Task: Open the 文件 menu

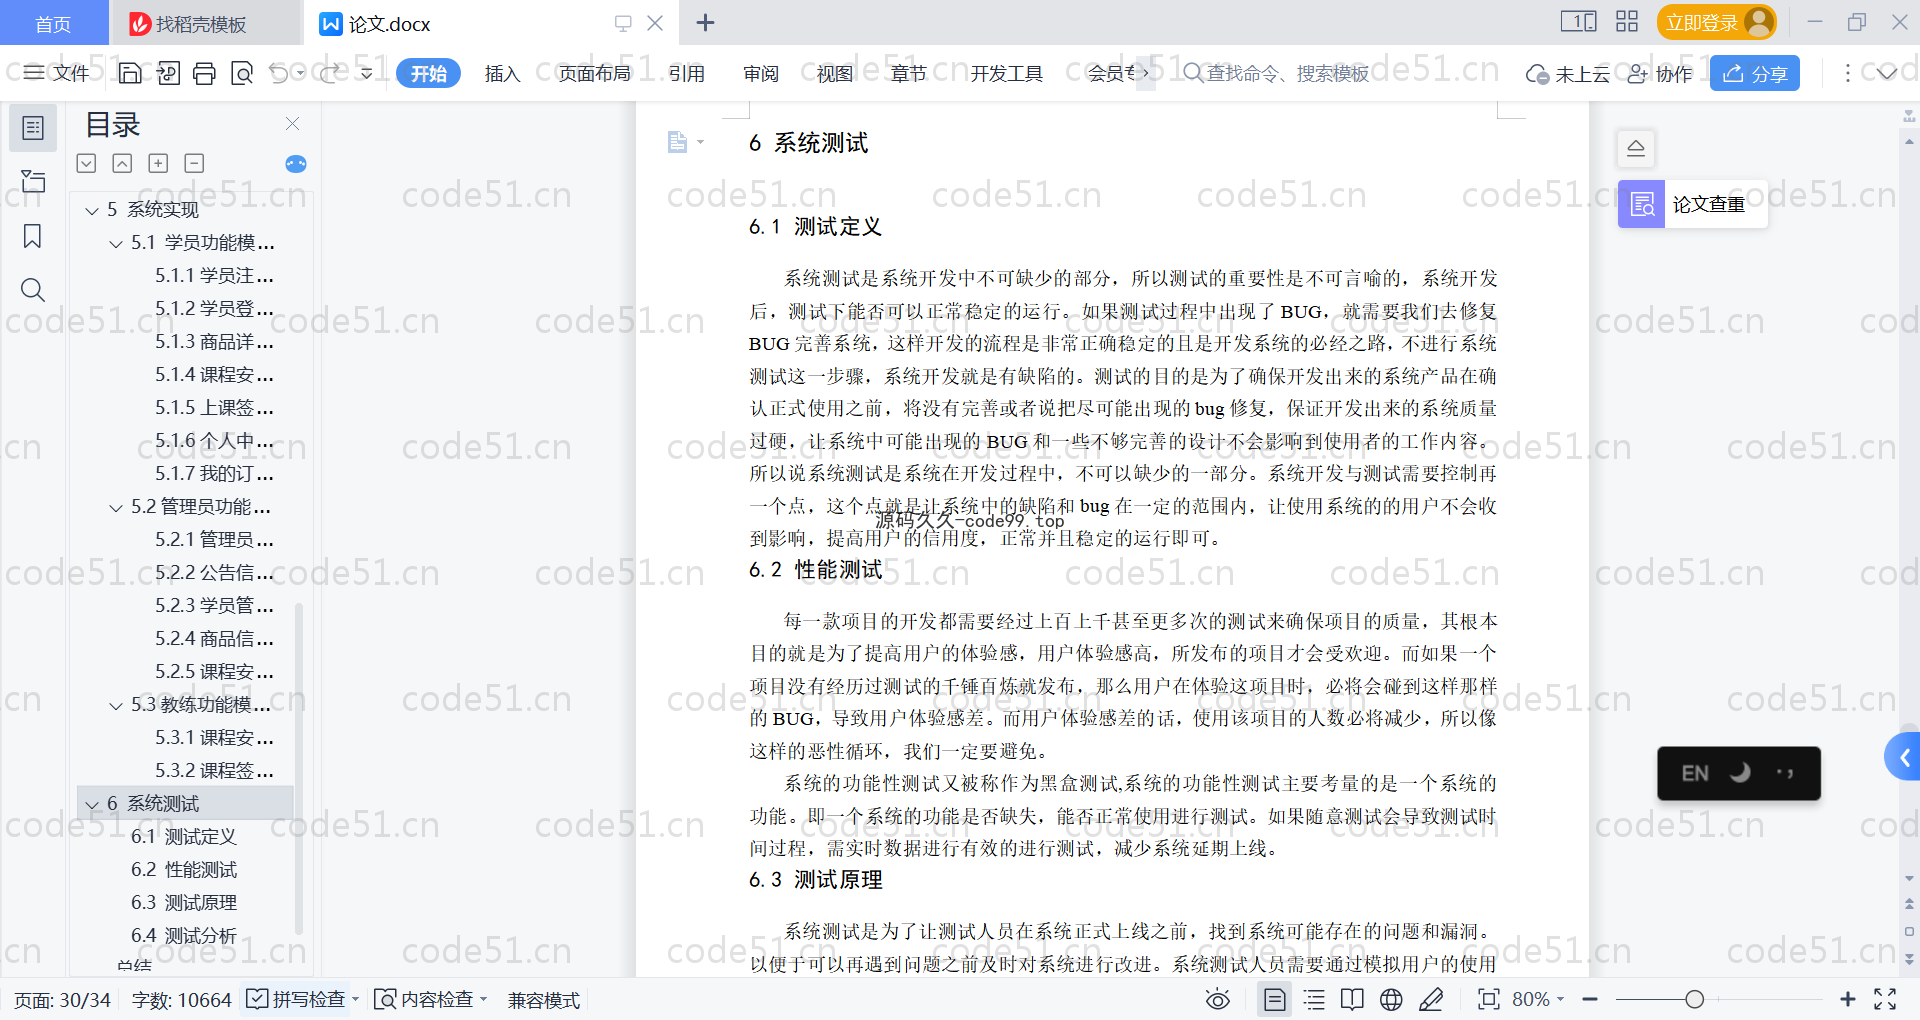Action: click(57, 73)
